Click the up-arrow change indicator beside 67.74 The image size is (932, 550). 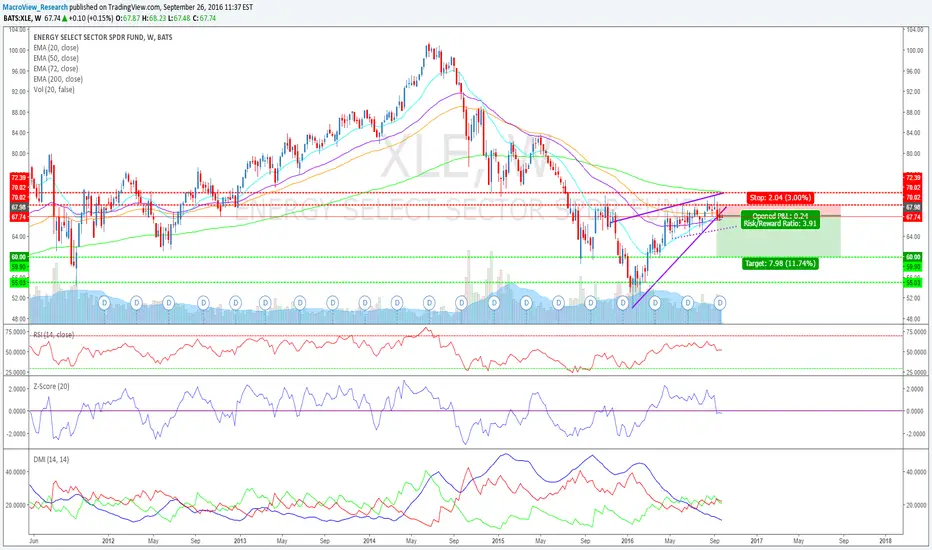(65, 18)
